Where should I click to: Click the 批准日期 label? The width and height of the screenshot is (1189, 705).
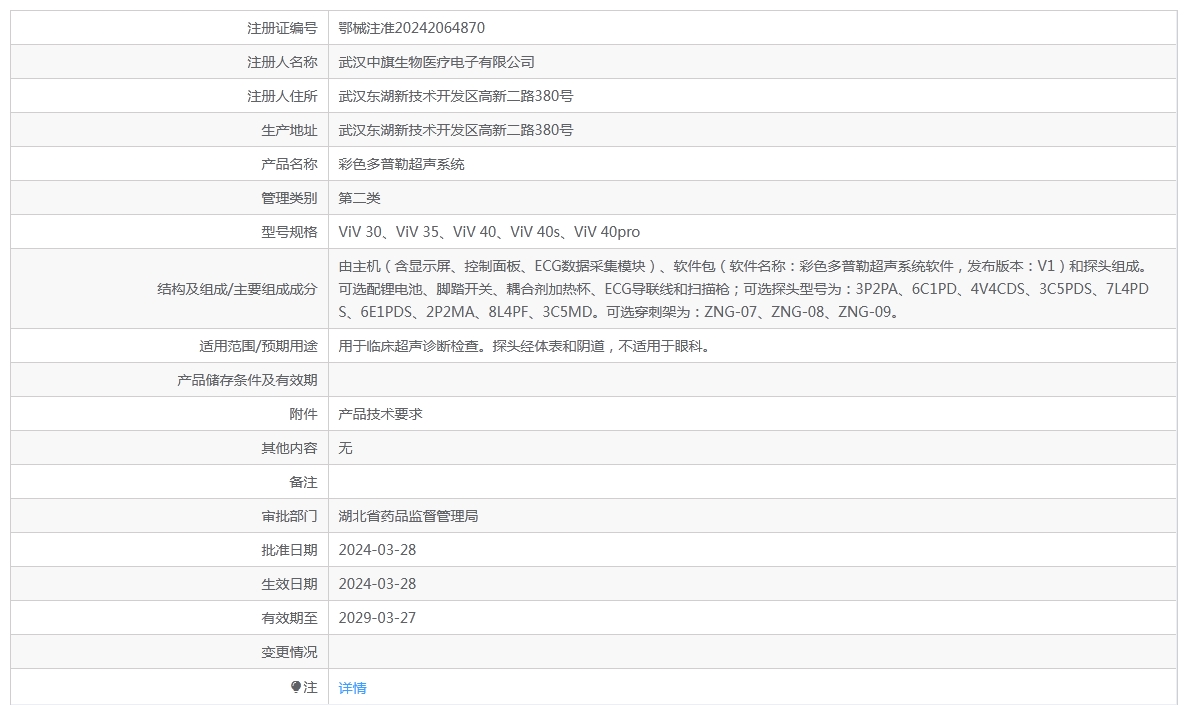(289, 550)
